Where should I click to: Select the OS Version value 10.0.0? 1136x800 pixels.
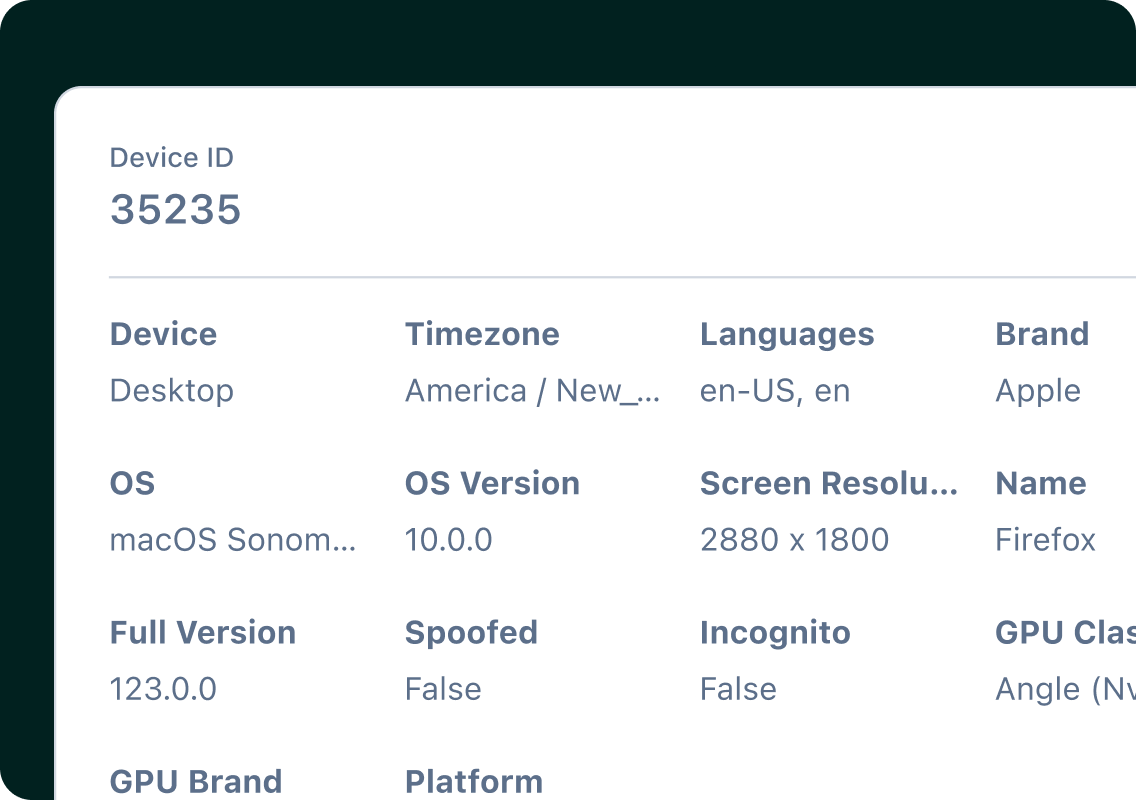click(448, 540)
